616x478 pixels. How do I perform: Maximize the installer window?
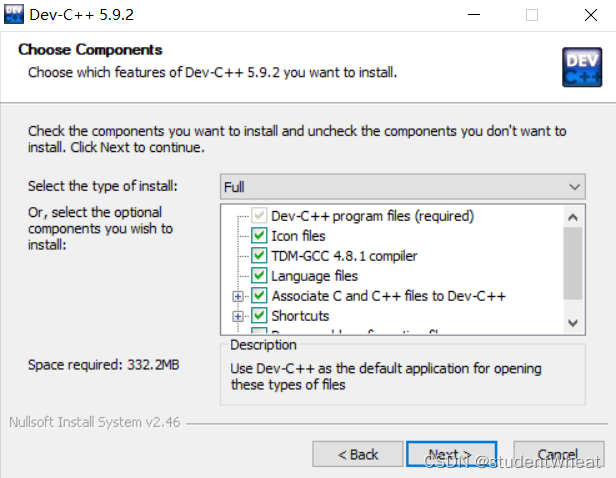click(532, 15)
